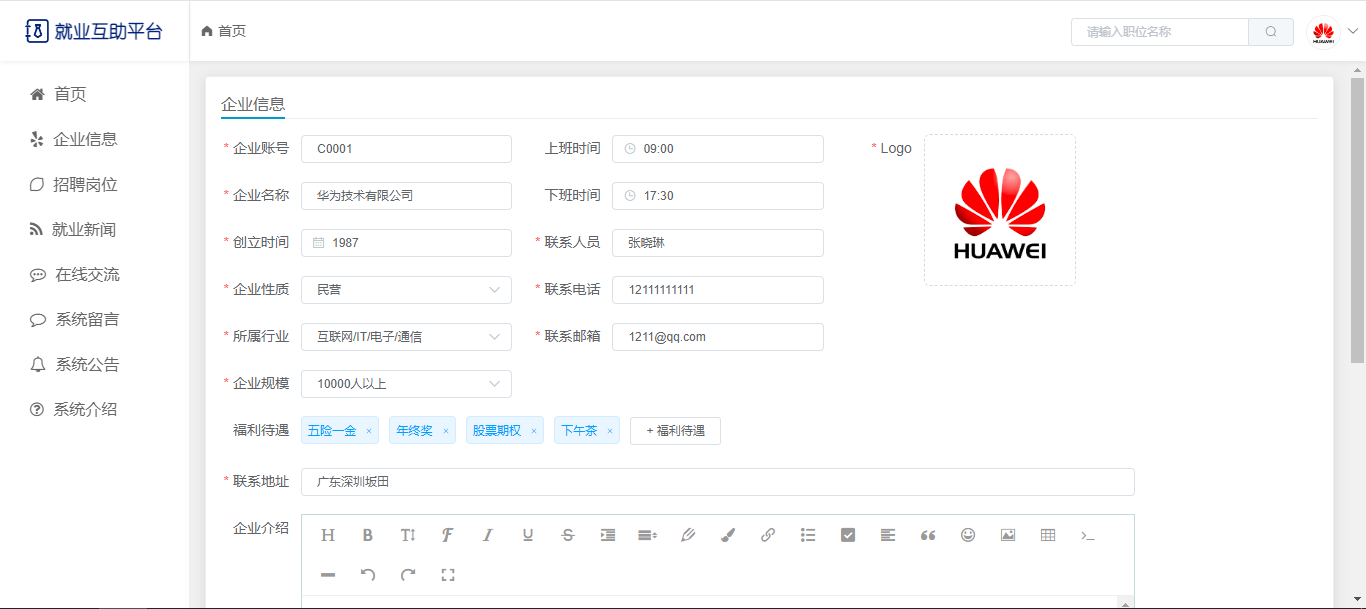
Task: Insert bullet list in editor
Action: tap(808, 535)
